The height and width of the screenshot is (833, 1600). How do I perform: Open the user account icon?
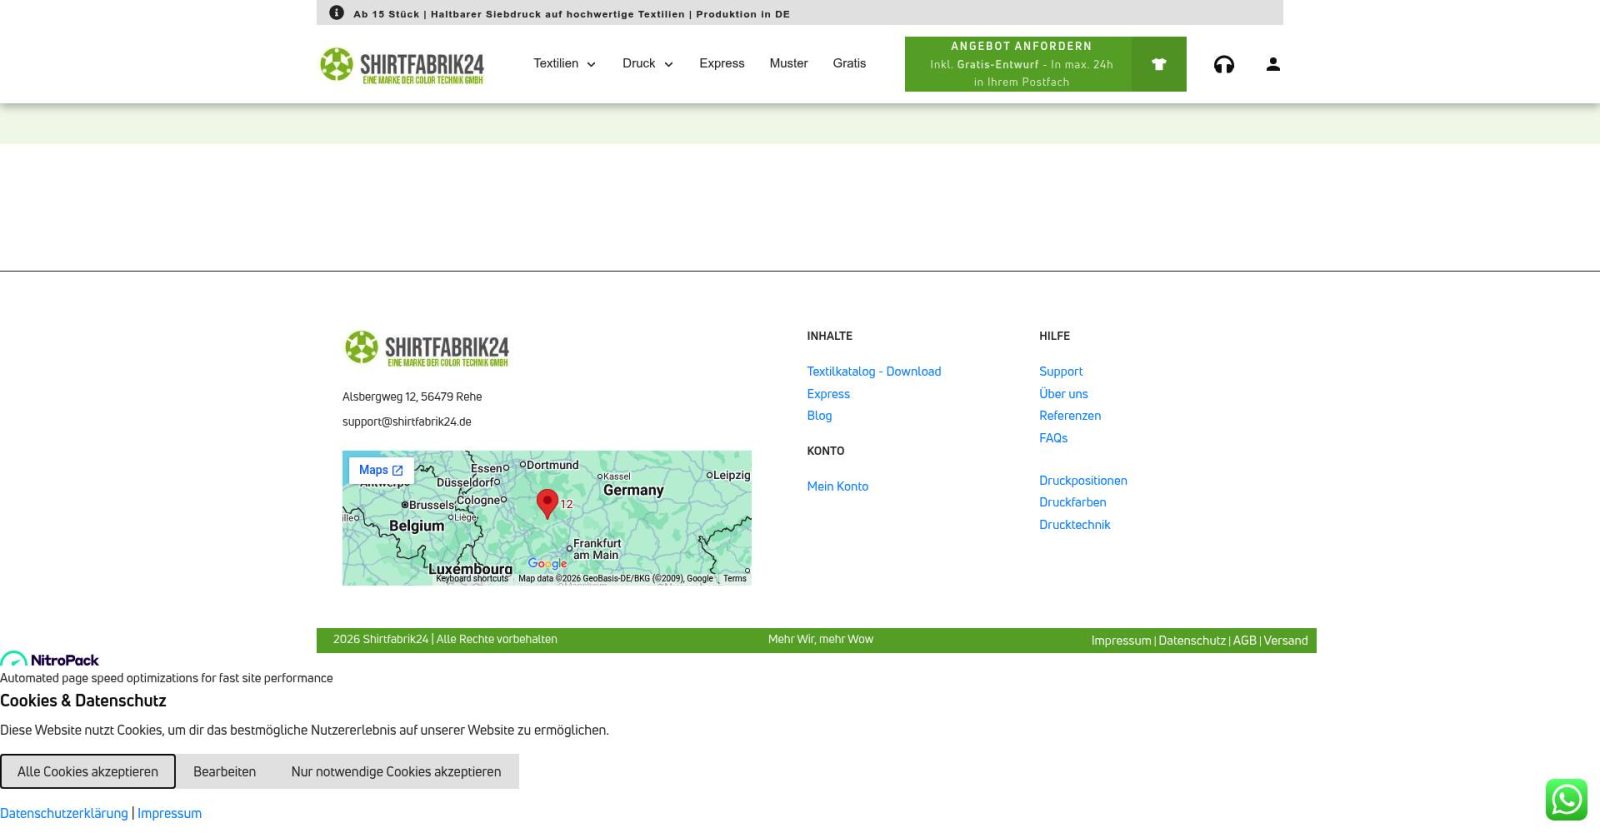(1272, 64)
